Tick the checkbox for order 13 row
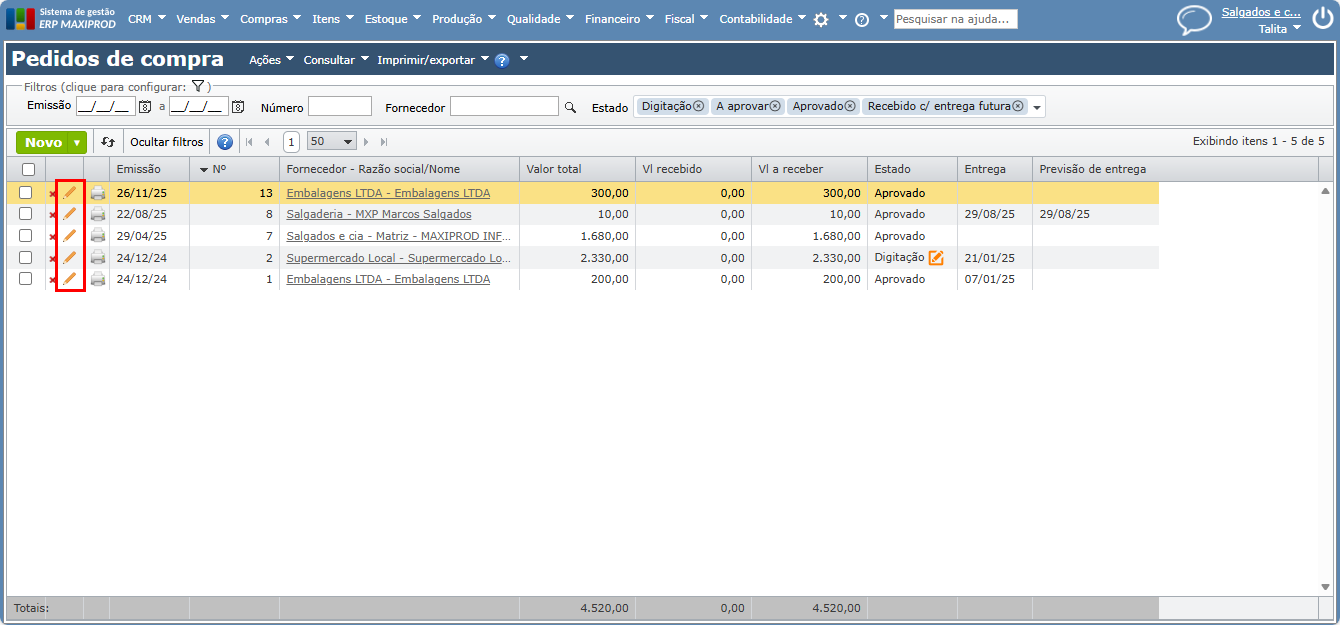1340x625 pixels. (x=26, y=193)
